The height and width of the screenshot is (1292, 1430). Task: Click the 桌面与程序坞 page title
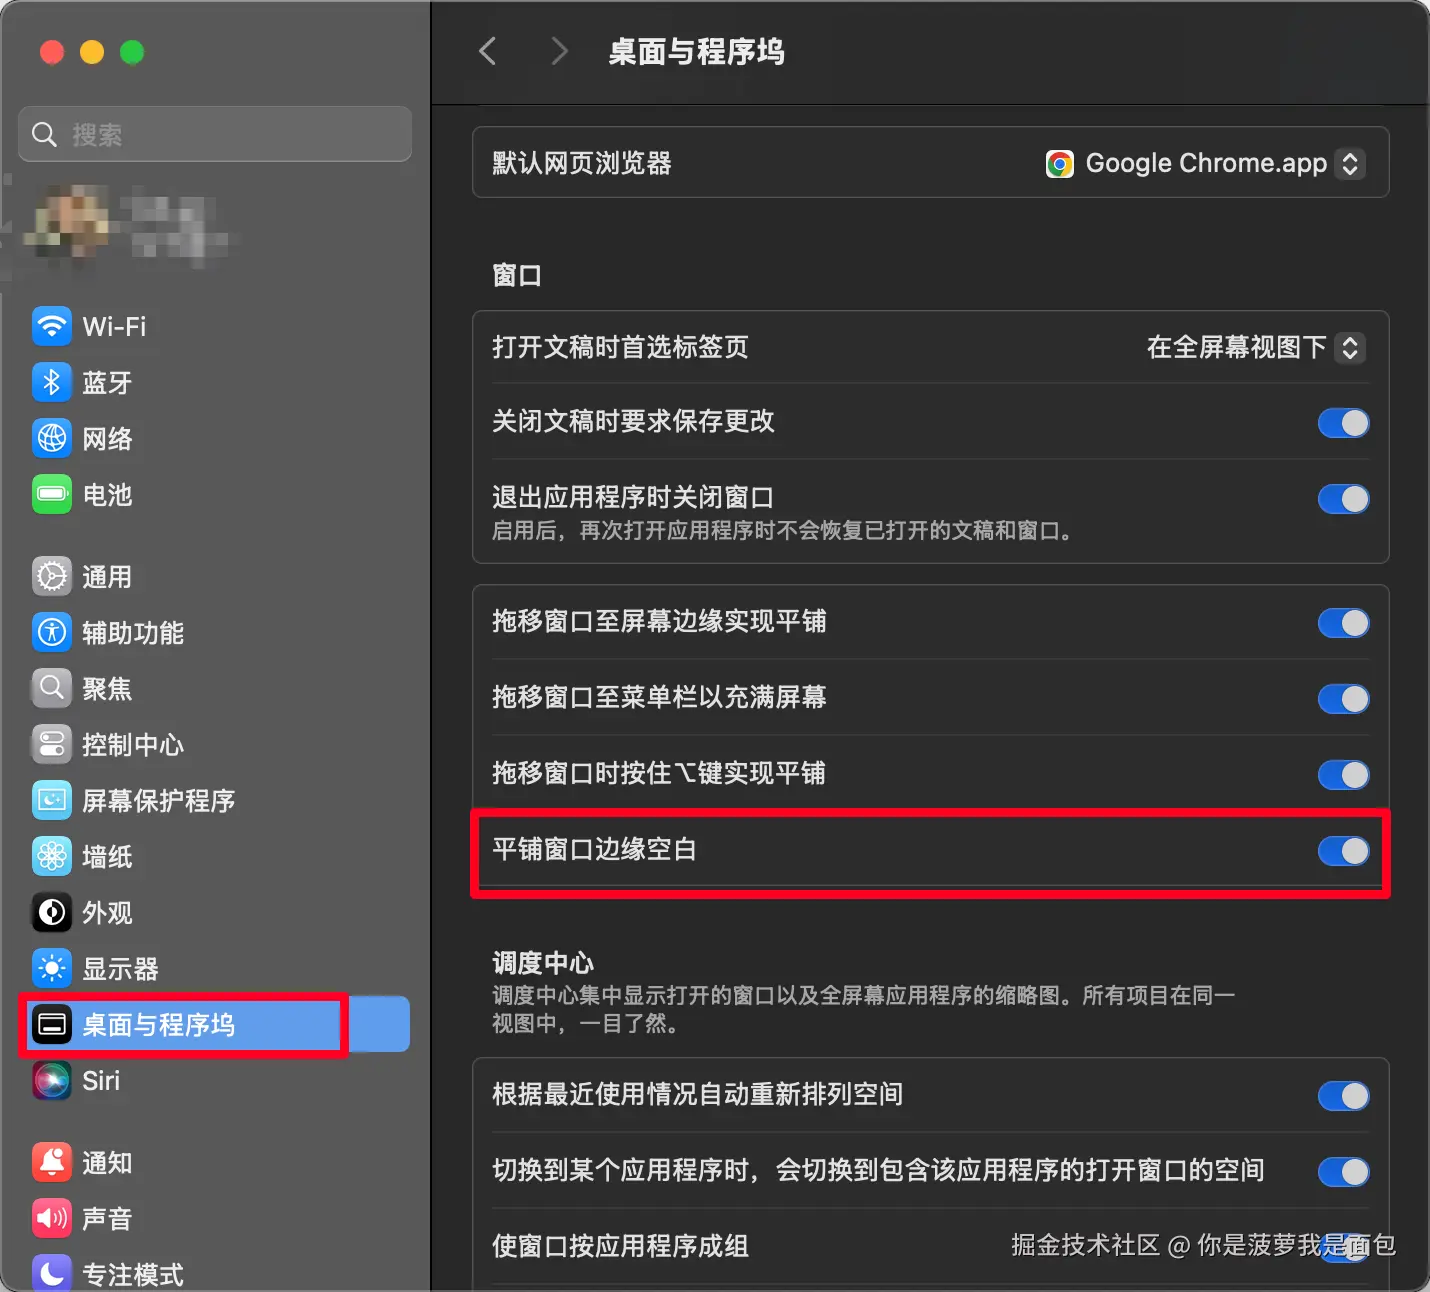(696, 51)
